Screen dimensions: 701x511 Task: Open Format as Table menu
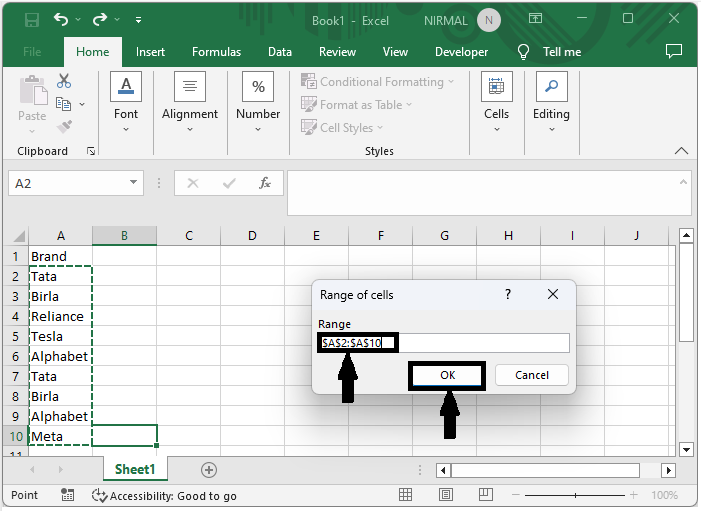[356, 105]
